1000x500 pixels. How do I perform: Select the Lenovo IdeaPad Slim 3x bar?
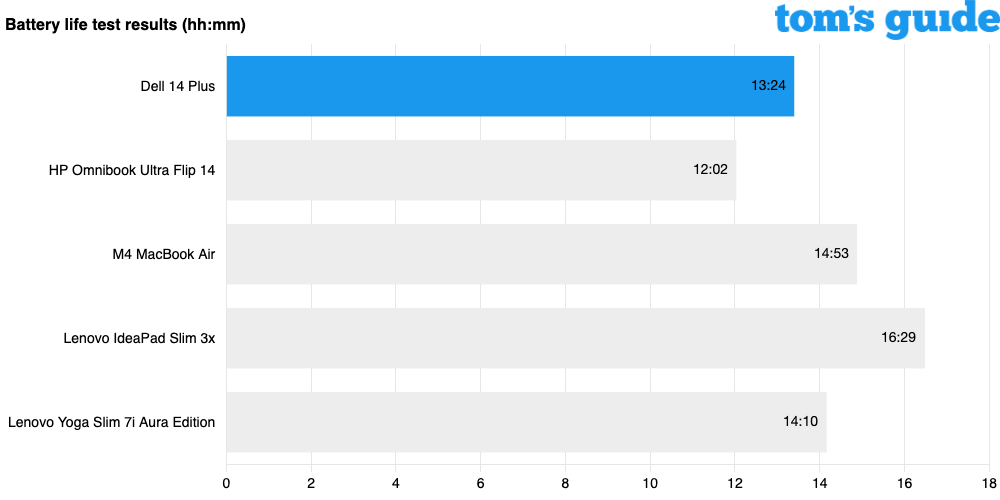tap(575, 338)
